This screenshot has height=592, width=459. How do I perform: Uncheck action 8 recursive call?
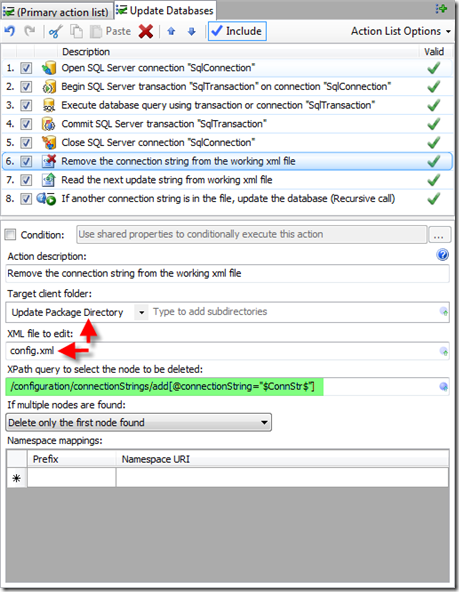pyautogui.click(x=26, y=199)
